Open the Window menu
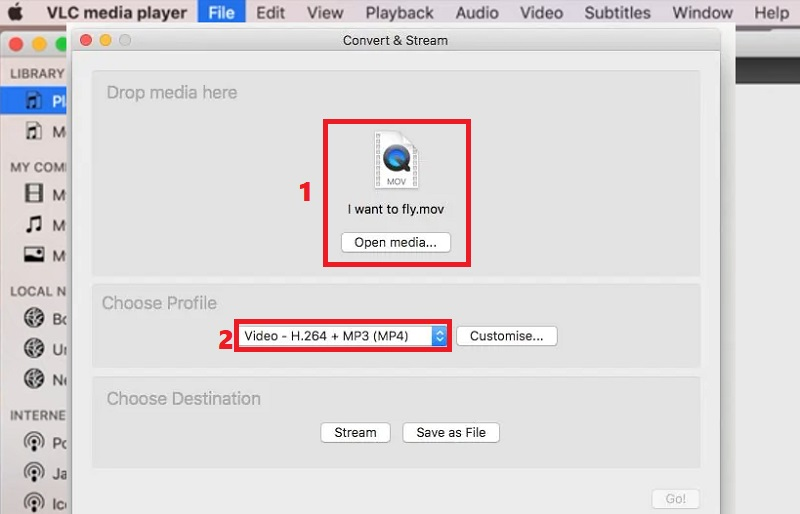This screenshot has width=800, height=514. pyautogui.click(x=703, y=12)
